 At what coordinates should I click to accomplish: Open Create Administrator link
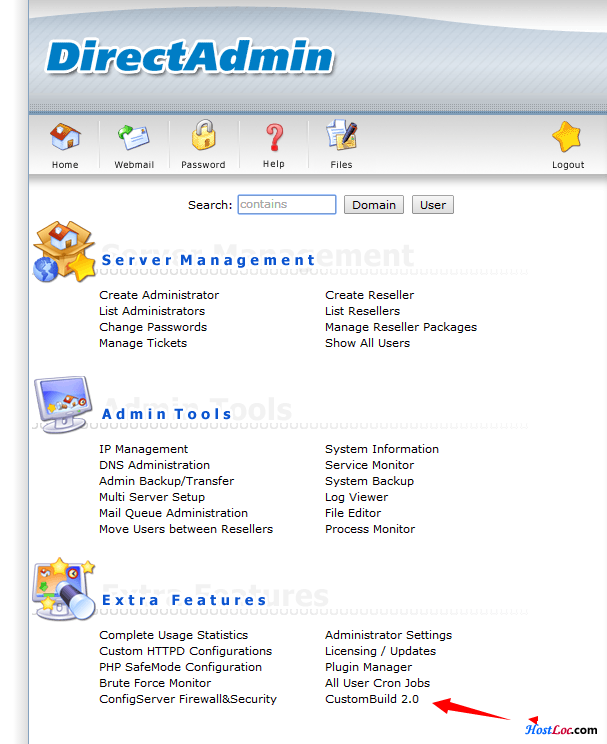(x=159, y=295)
